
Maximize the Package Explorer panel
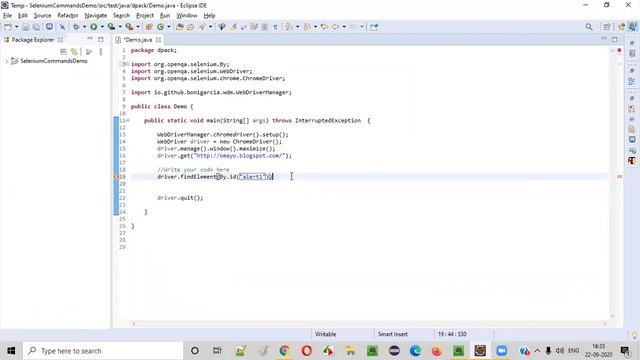tap(101, 39)
